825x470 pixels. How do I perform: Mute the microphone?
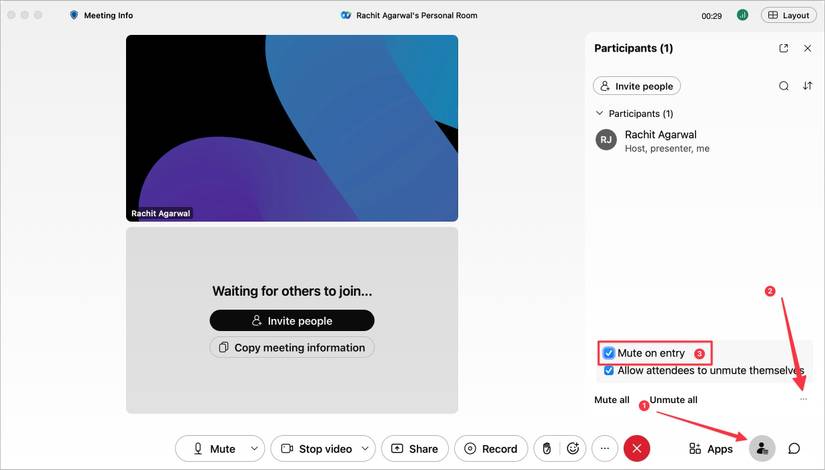(214, 449)
